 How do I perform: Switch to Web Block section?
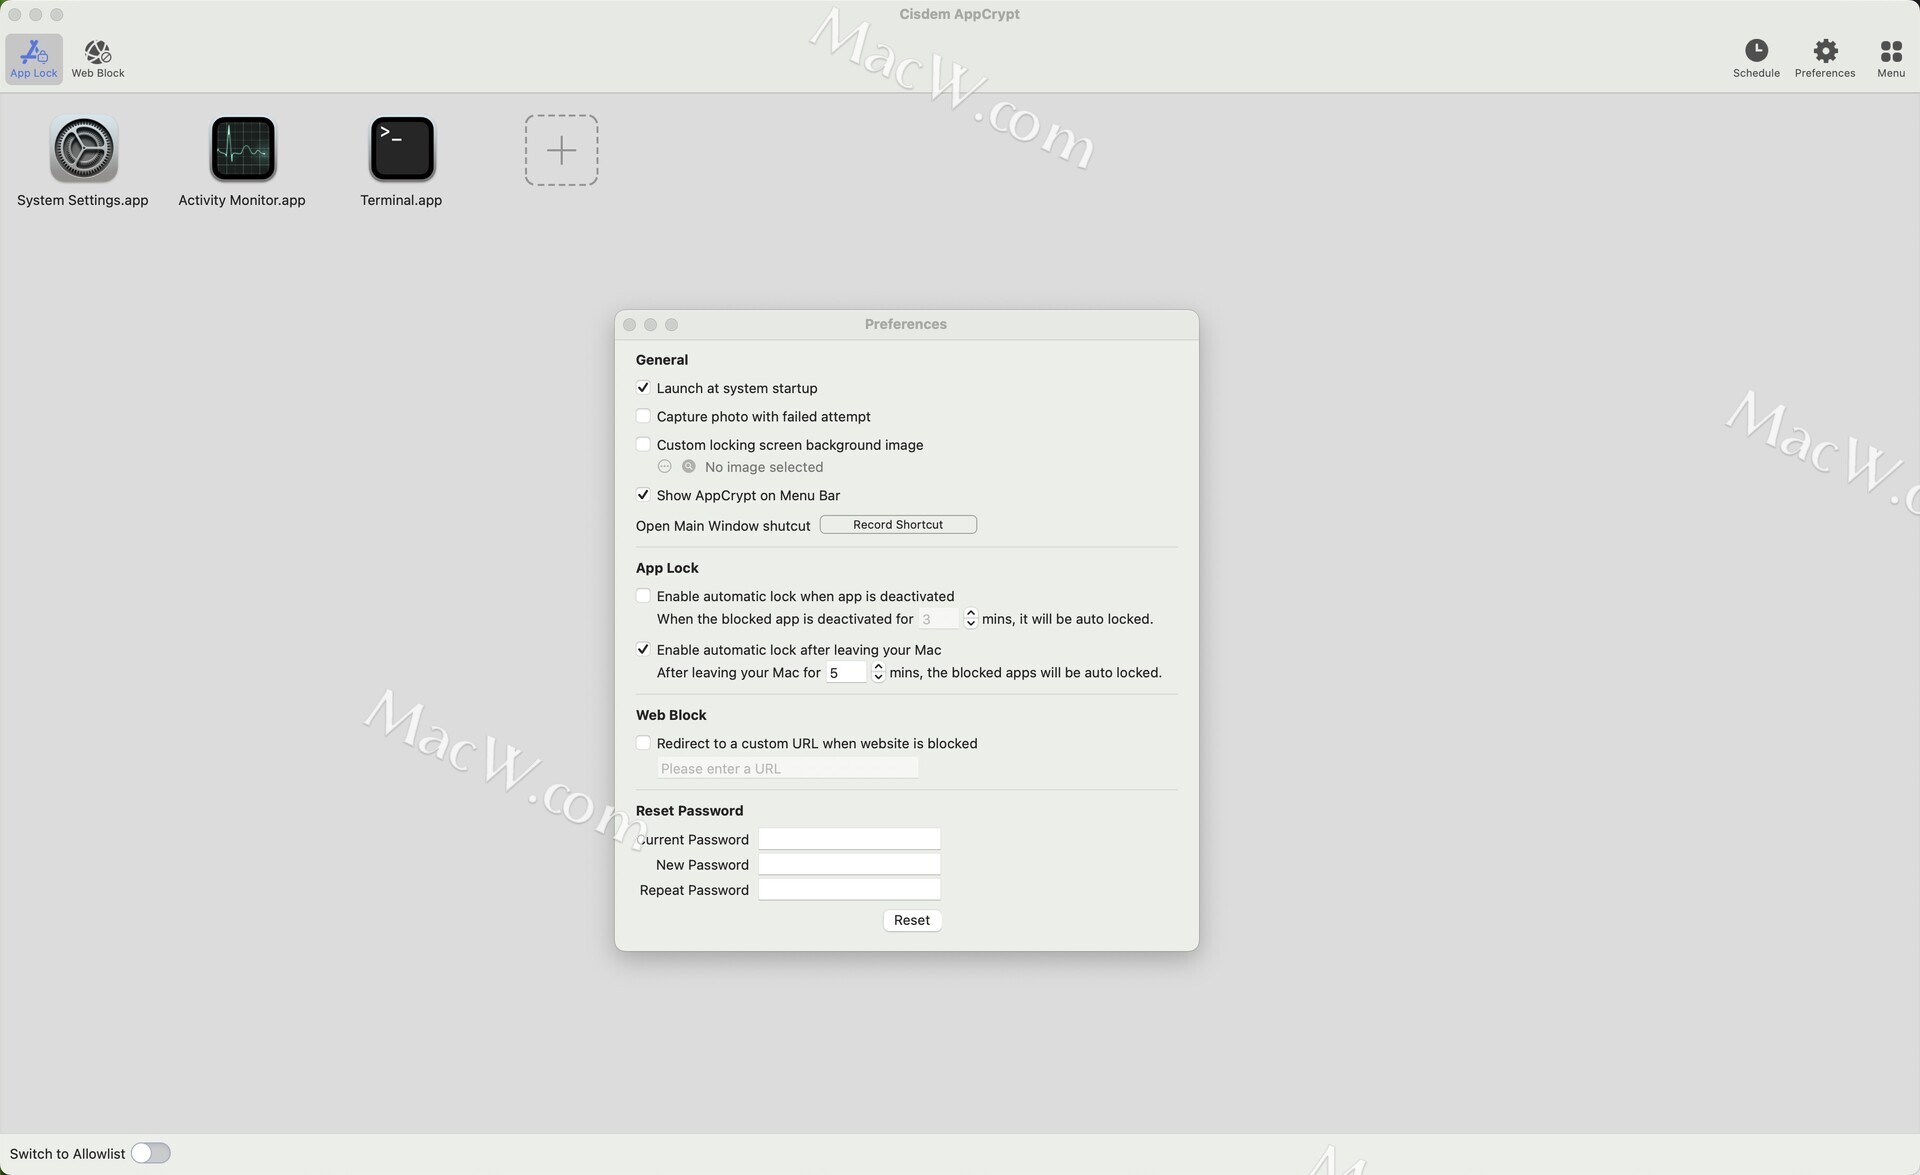[98, 59]
